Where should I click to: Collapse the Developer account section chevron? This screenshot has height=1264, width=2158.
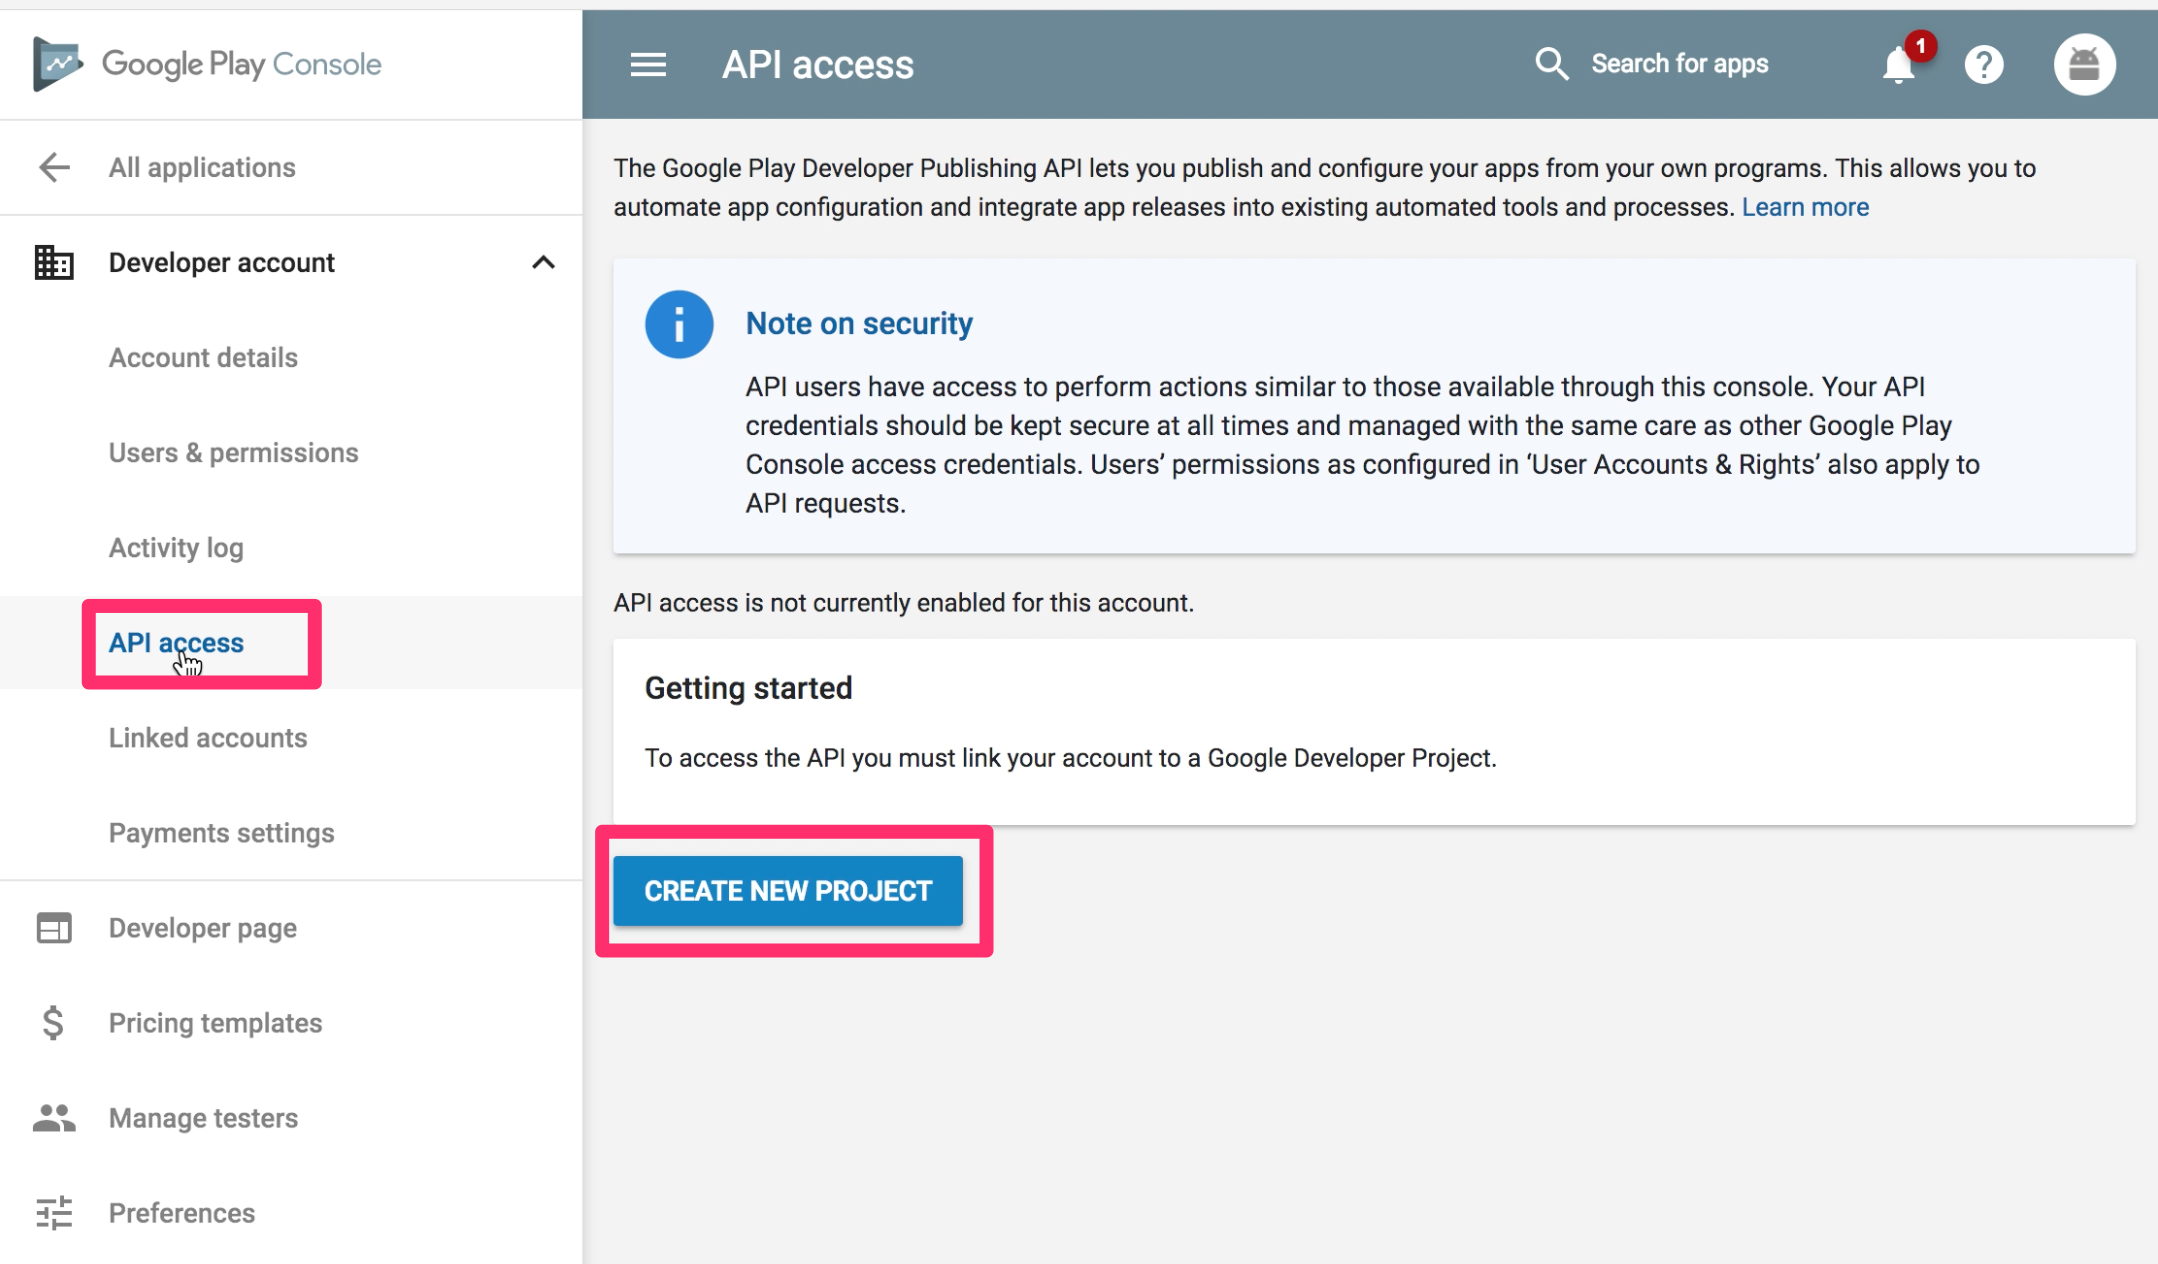pos(543,262)
